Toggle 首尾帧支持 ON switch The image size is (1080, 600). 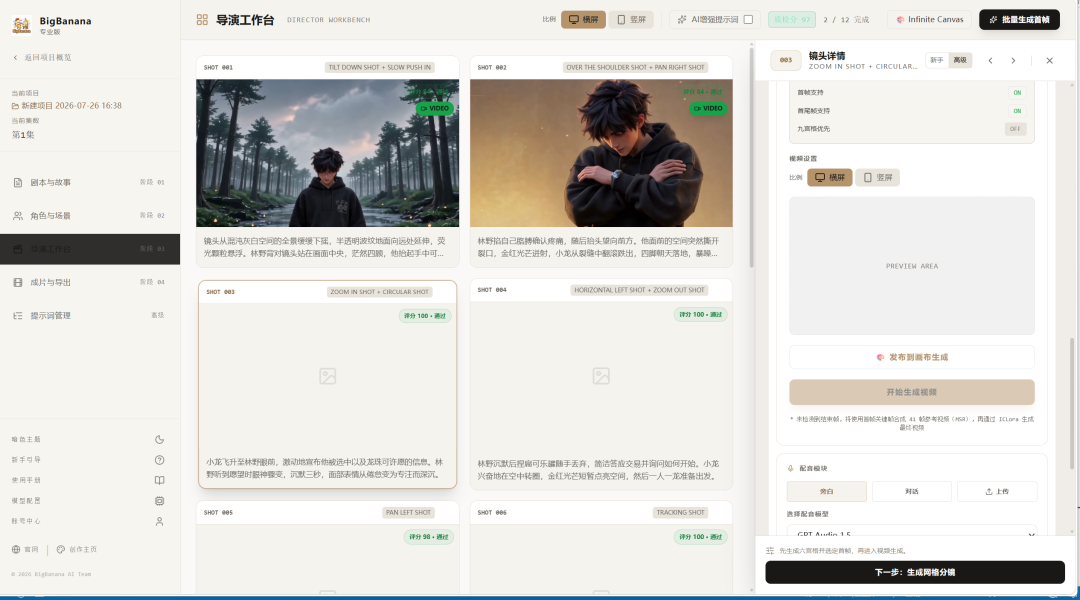point(1017,111)
